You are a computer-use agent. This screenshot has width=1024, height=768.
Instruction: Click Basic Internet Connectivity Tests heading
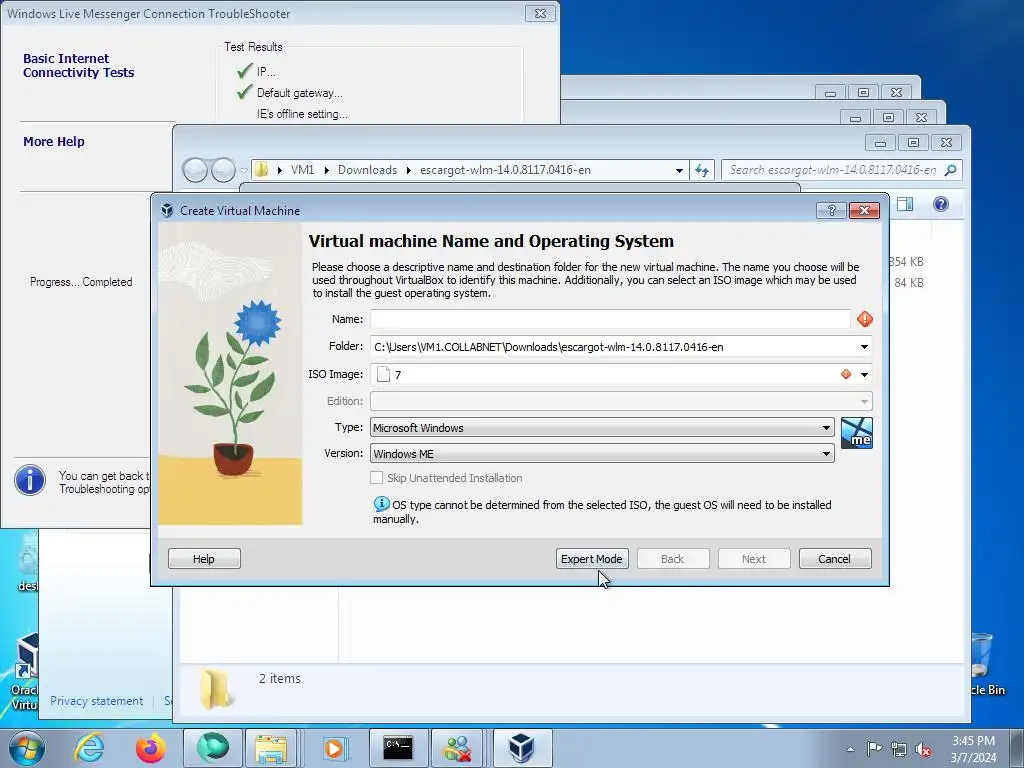pos(78,65)
